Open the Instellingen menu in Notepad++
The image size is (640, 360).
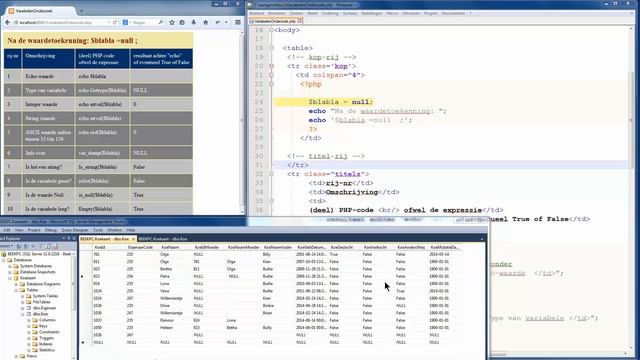371,13
